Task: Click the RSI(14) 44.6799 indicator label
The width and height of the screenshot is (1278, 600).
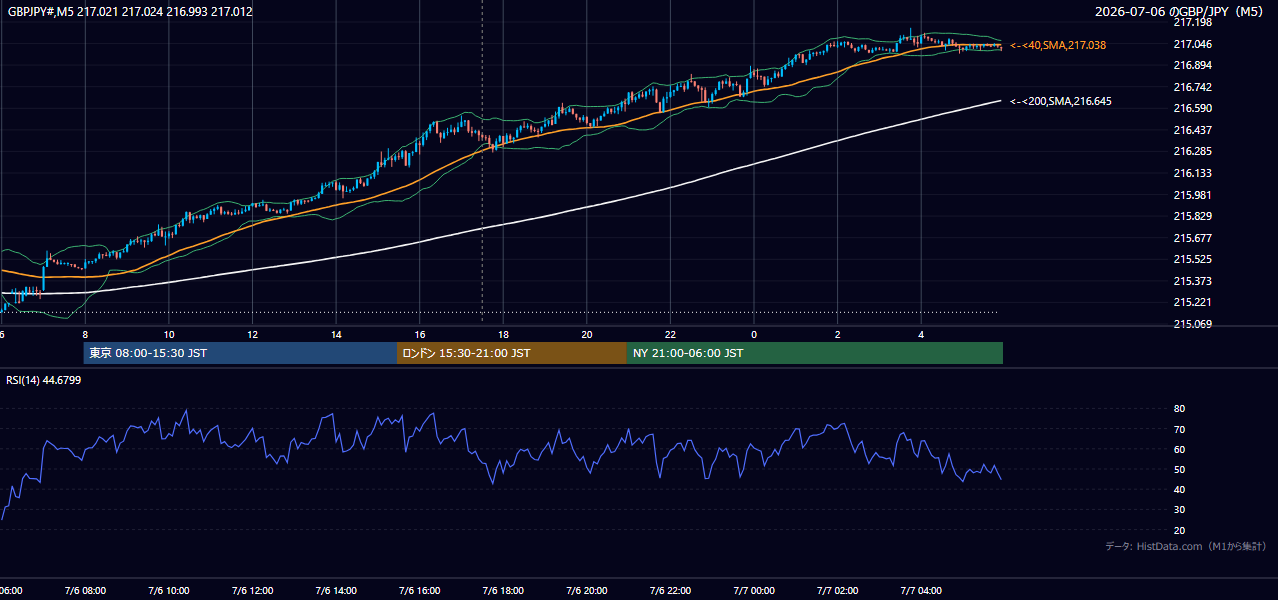Action: 44,380
